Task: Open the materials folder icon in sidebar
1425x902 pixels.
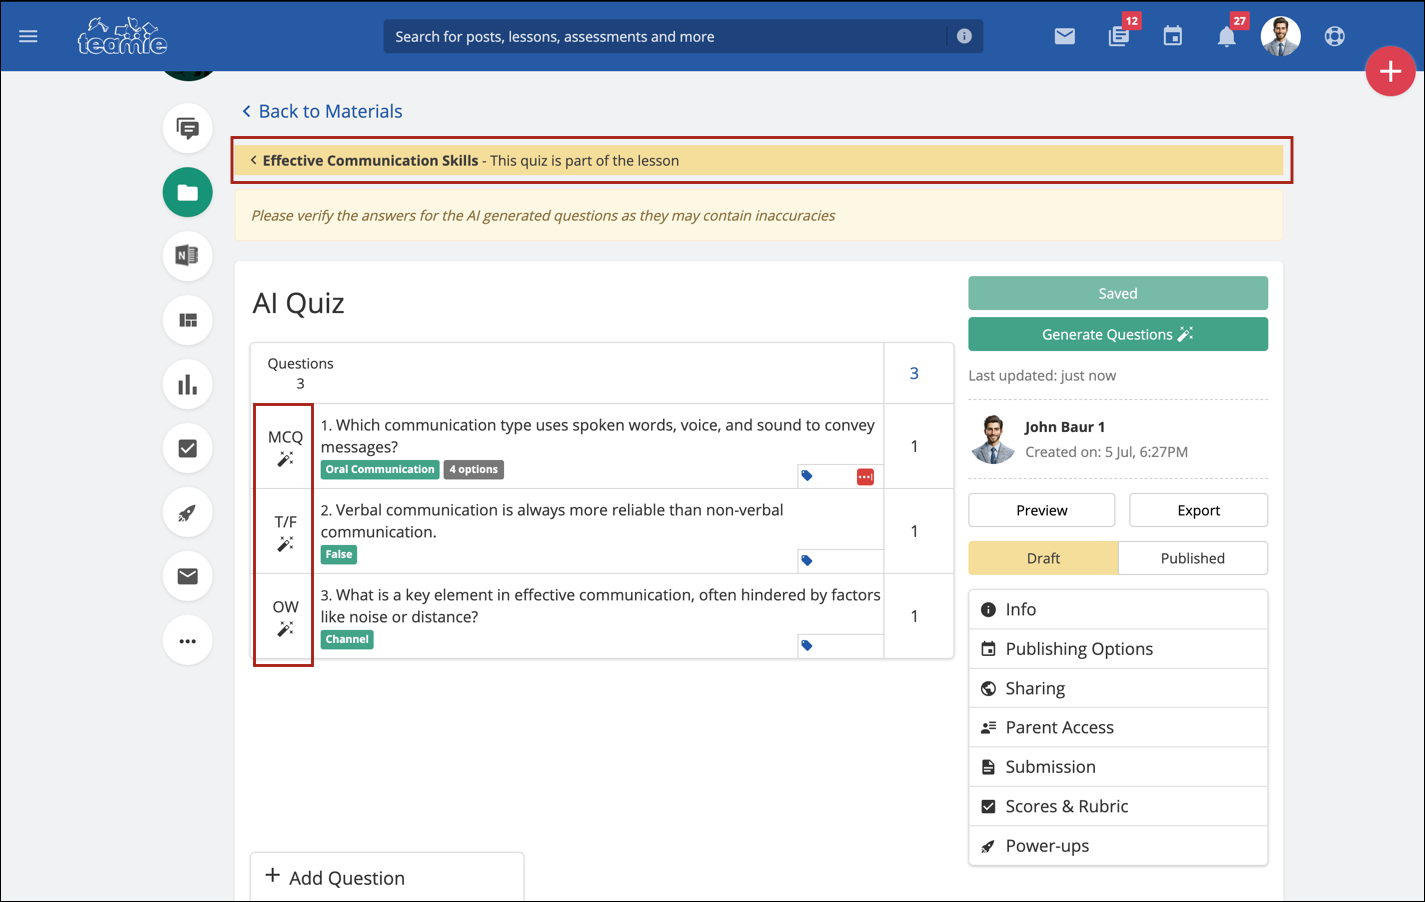Action: click(x=188, y=192)
